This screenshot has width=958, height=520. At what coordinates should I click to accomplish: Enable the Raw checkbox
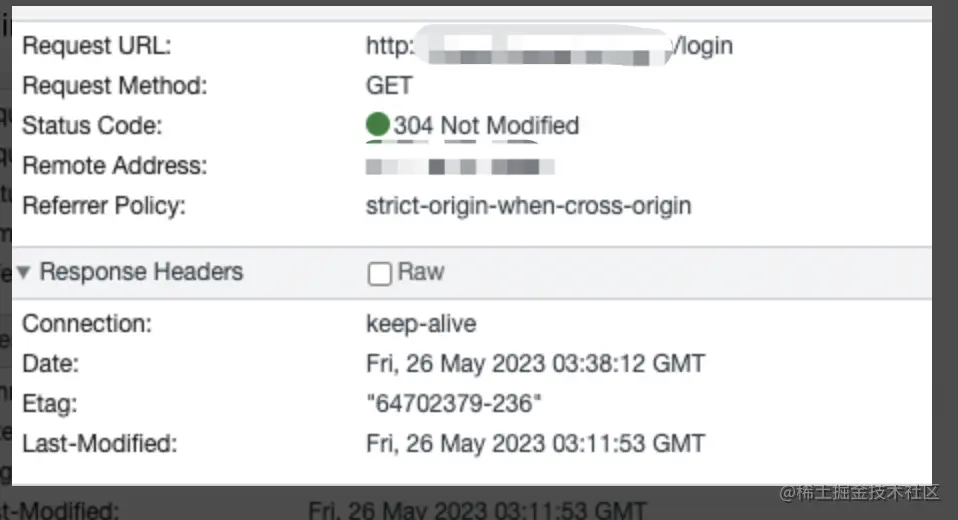pyautogui.click(x=379, y=273)
